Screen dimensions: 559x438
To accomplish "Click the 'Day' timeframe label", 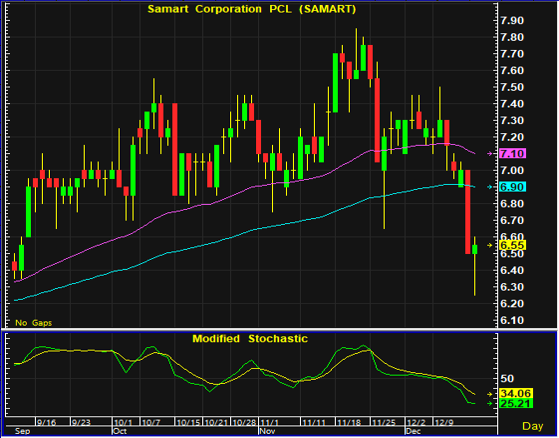I will pyautogui.click(x=533, y=426).
